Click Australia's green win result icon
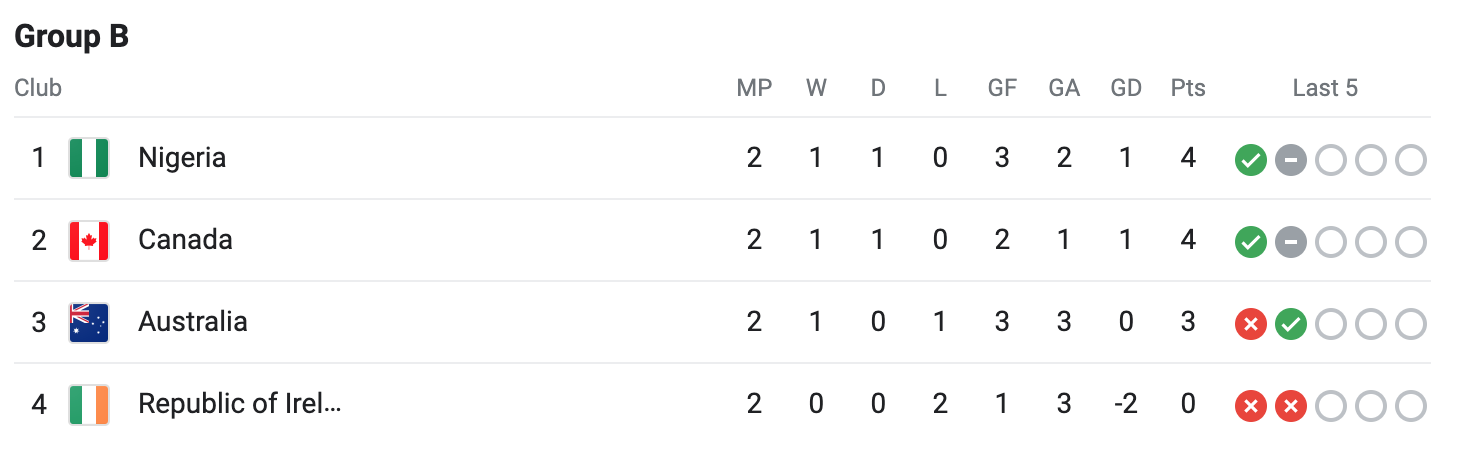Viewport: 1464px width, 460px height. (x=1291, y=324)
